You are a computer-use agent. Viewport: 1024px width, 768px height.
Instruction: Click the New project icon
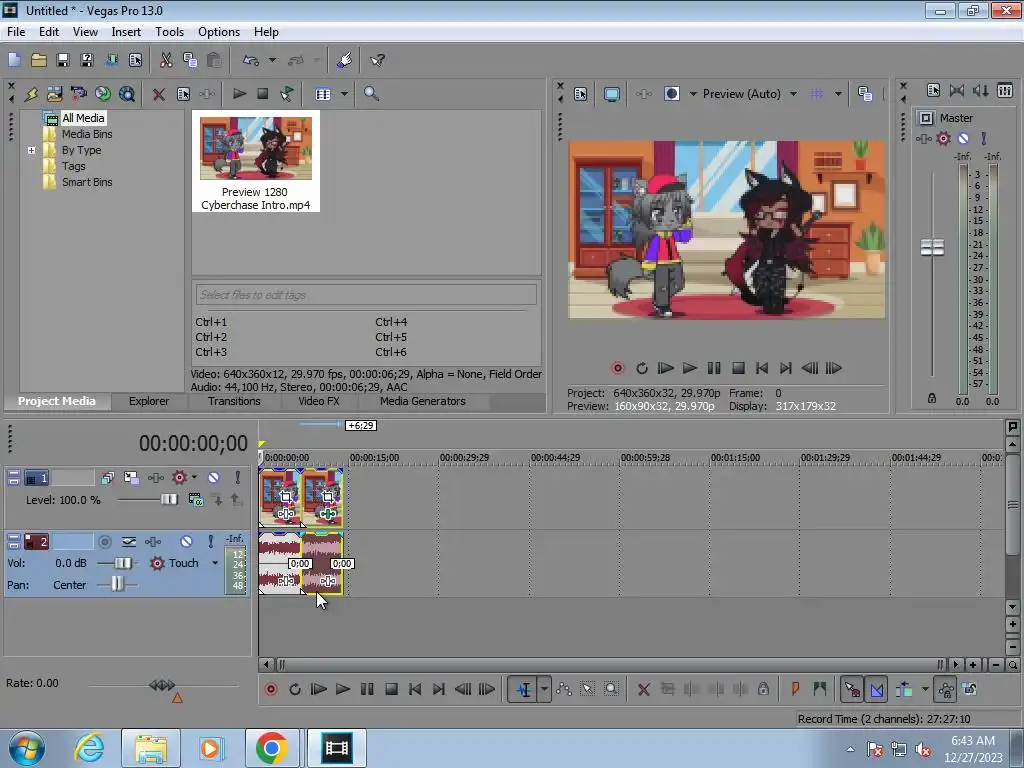click(14, 60)
